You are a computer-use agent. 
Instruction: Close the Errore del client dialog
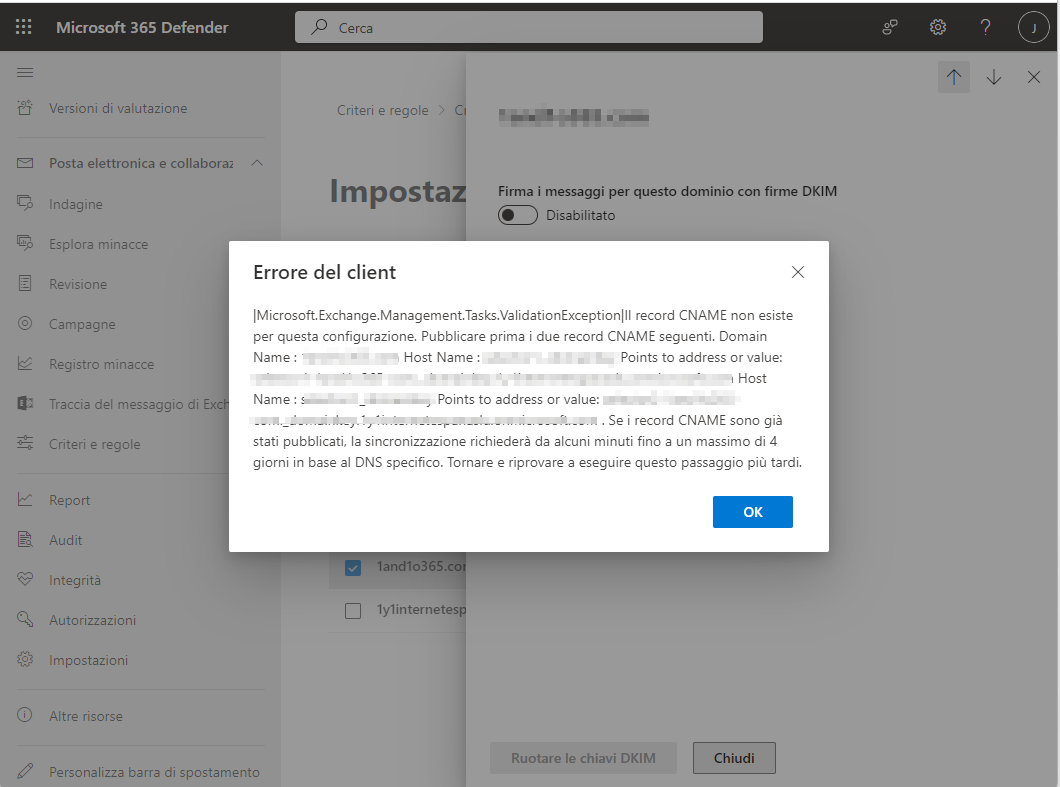(798, 272)
